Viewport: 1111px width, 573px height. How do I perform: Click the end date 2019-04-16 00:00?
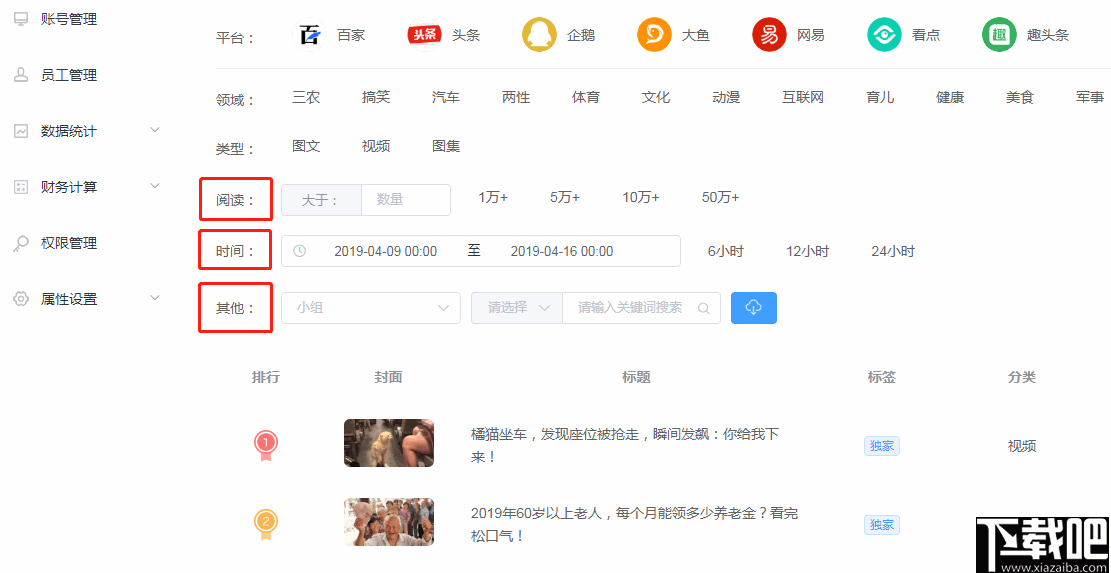point(562,251)
